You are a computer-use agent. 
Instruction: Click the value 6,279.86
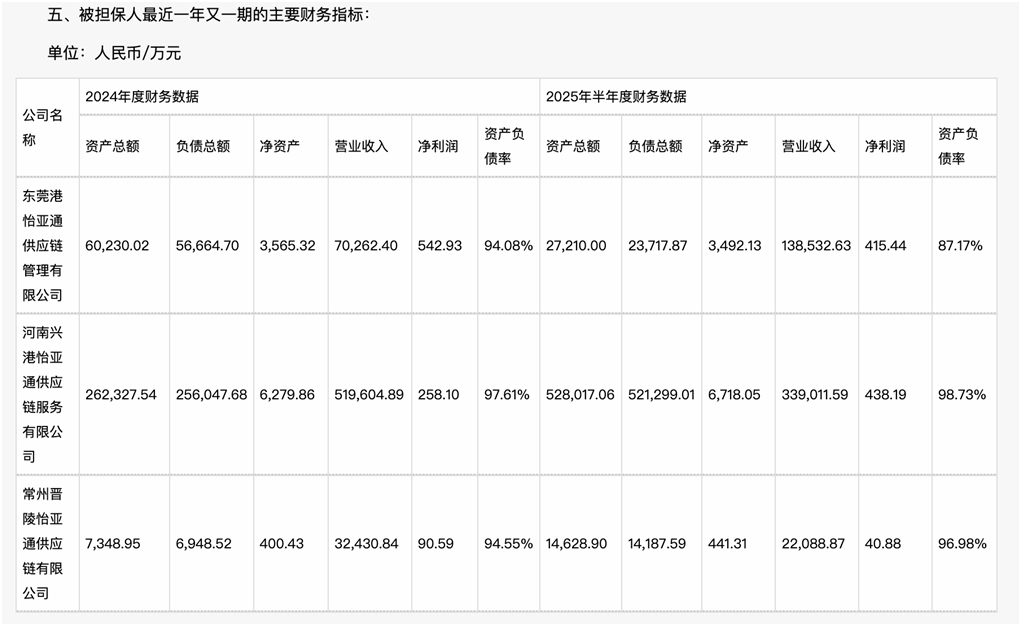coord(287,395)
